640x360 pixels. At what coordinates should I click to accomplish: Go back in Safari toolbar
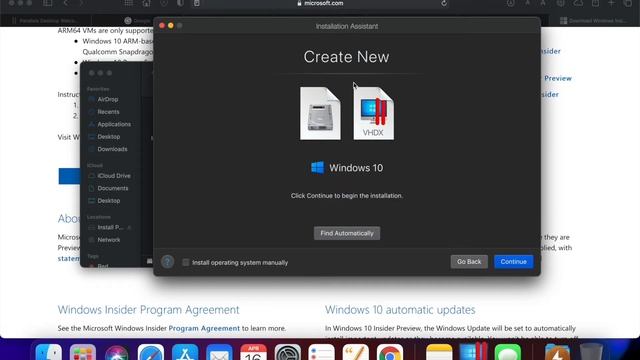[65, 3]
